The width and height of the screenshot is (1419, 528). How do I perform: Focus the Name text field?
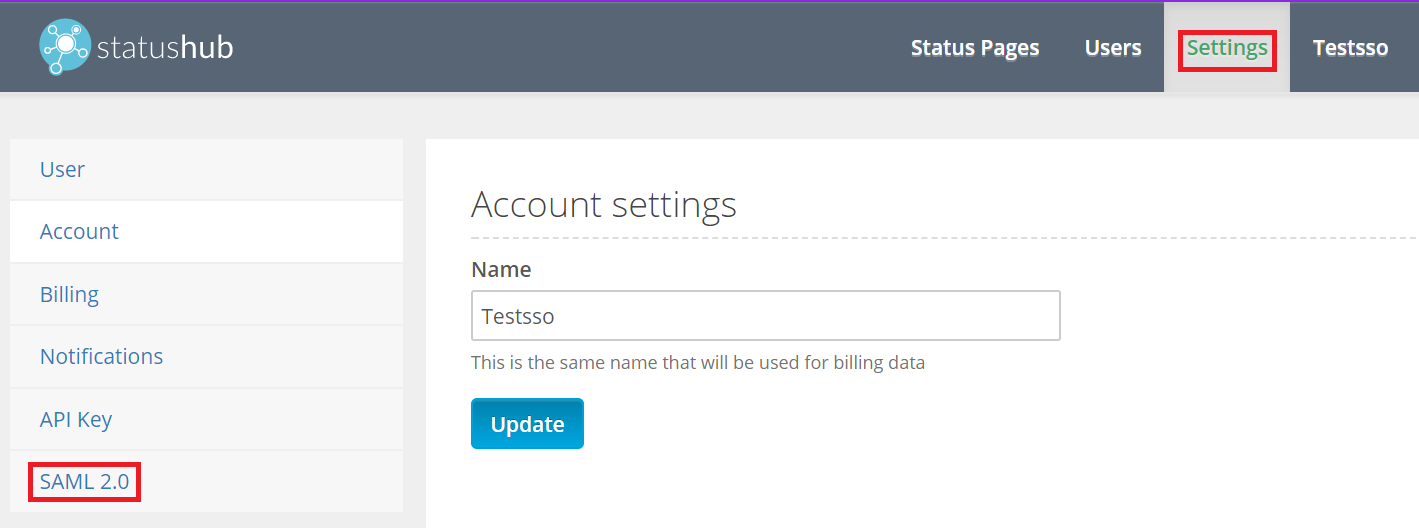coord(765,316)
